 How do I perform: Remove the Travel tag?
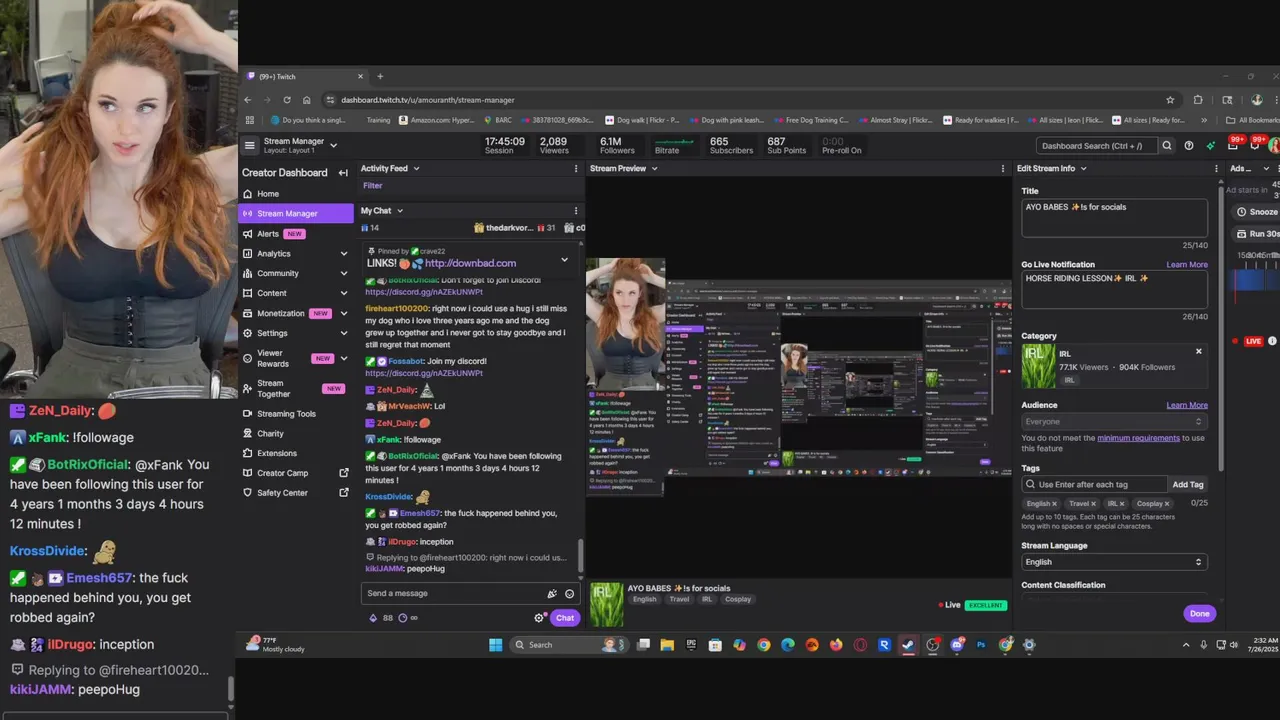pyautogui.click(x=1093, y=504)
